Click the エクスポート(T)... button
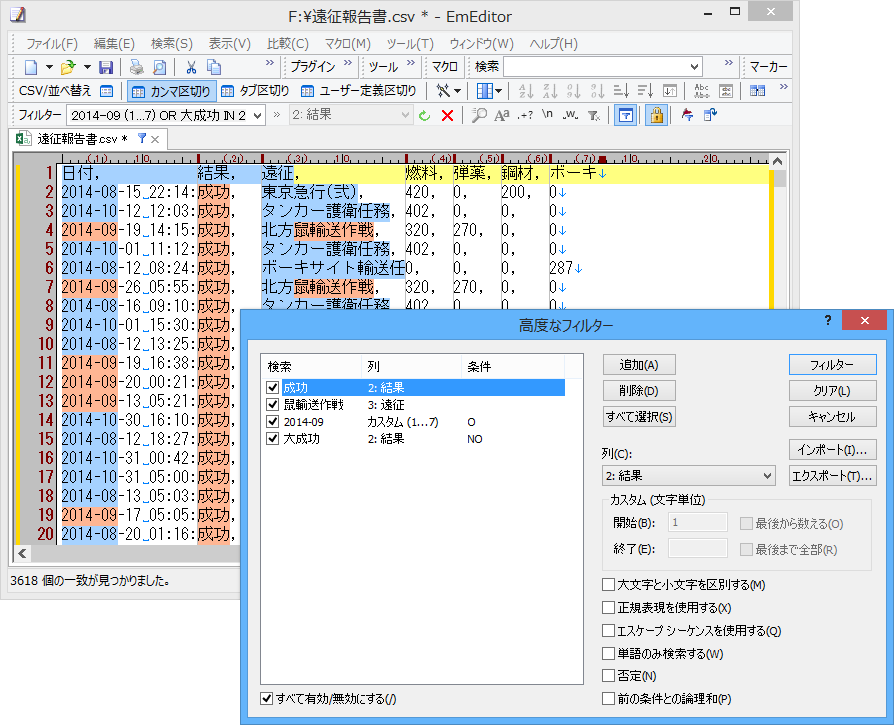This screenshot has width=894, height=725. tap(832, 475)
